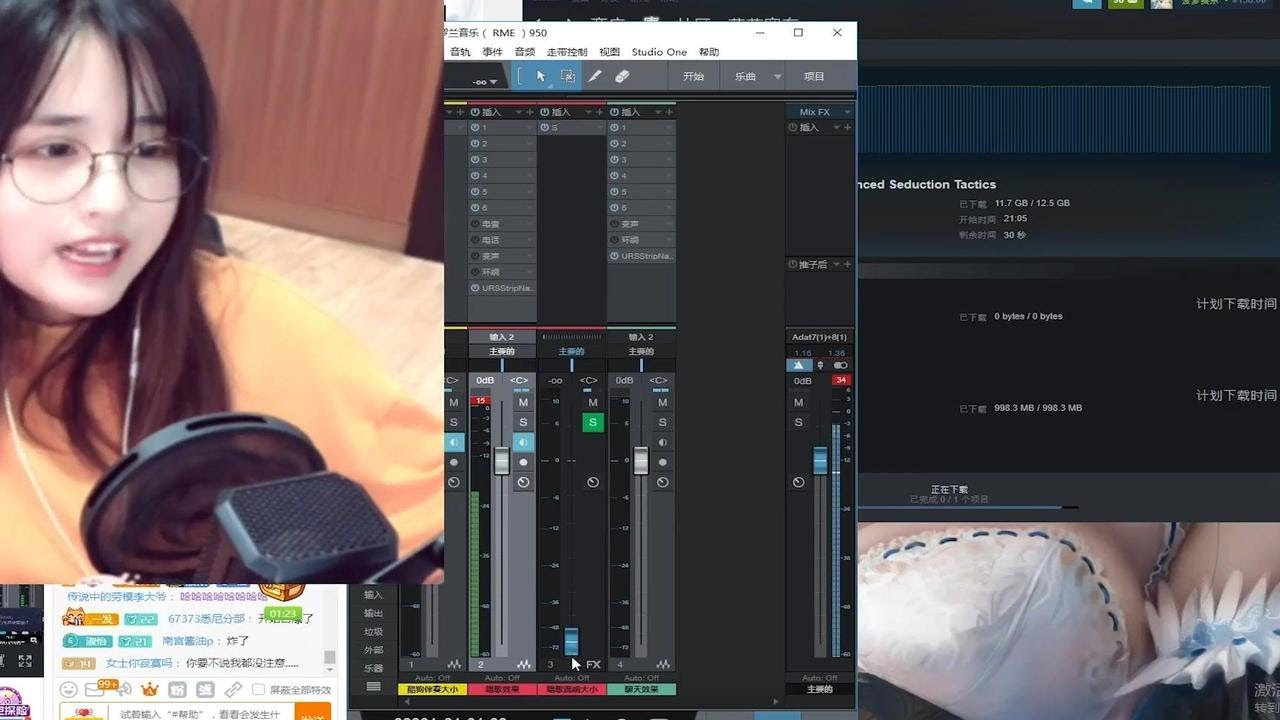Open channel 2 automation mode dial icon
This screenshot has height=720, width=1280.
pyautogui.click(x=523, y=482)
